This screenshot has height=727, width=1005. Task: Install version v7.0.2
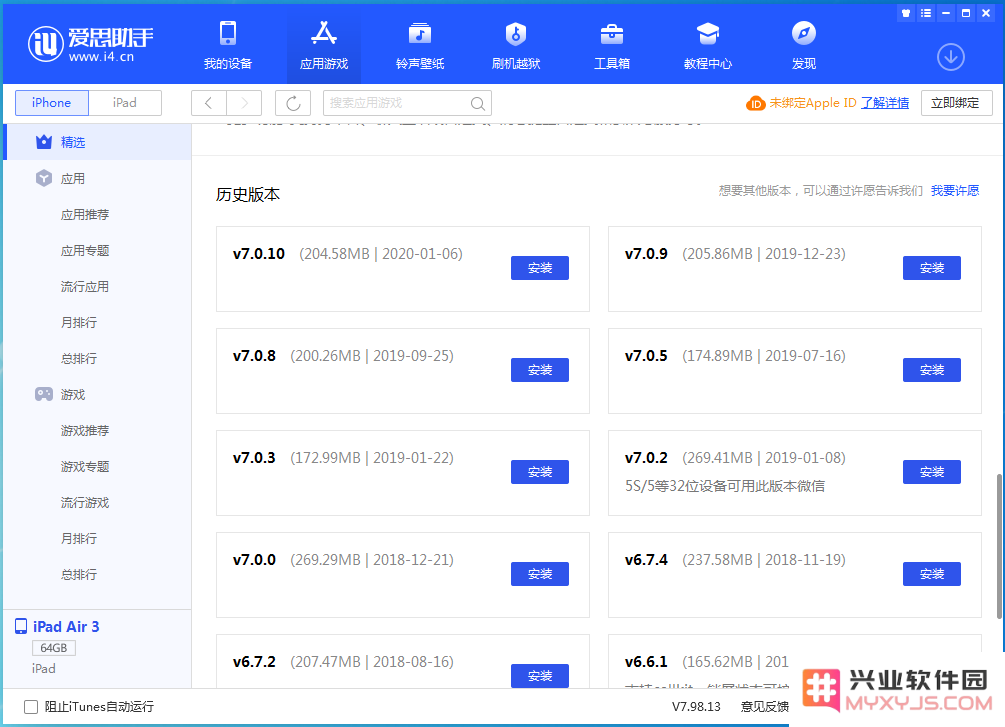(931, 472)
